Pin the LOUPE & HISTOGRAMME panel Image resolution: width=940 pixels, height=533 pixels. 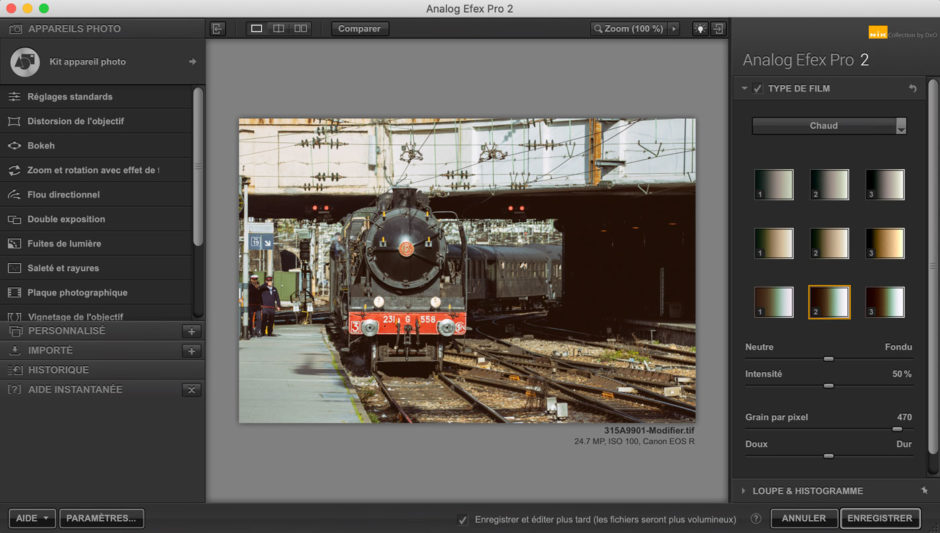click(924, 490)
